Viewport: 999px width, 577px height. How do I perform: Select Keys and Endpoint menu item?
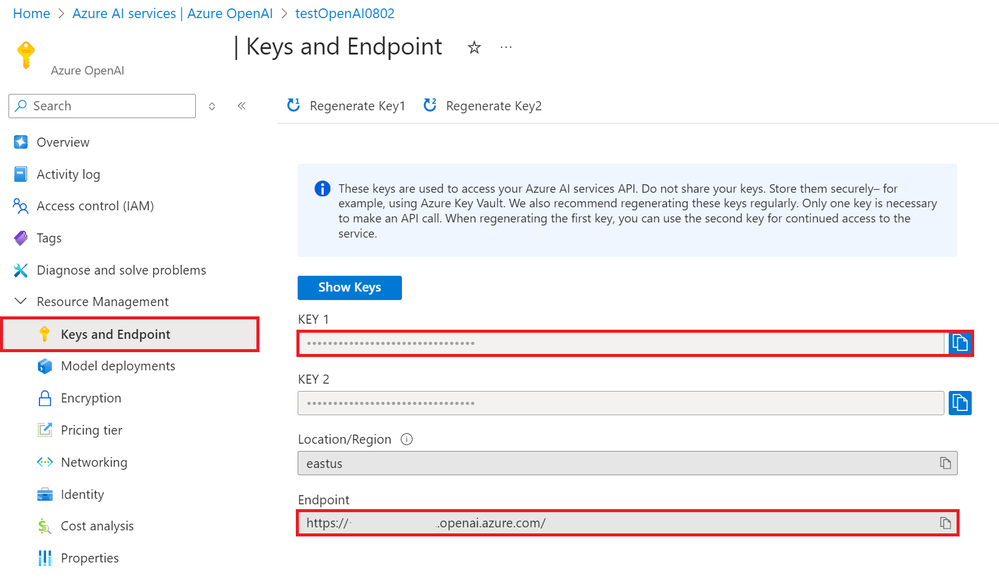tap(130, 334)
